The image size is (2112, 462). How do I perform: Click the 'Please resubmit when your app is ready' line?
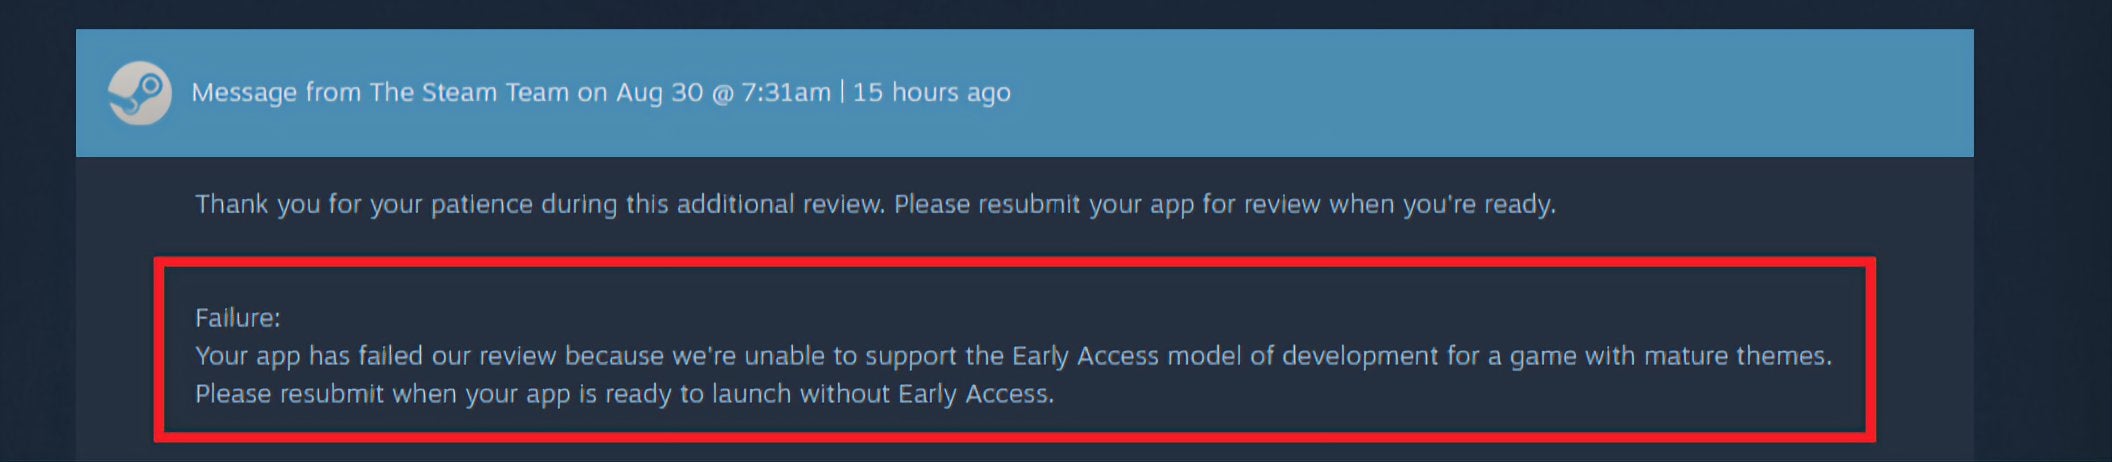pos(624,394)
